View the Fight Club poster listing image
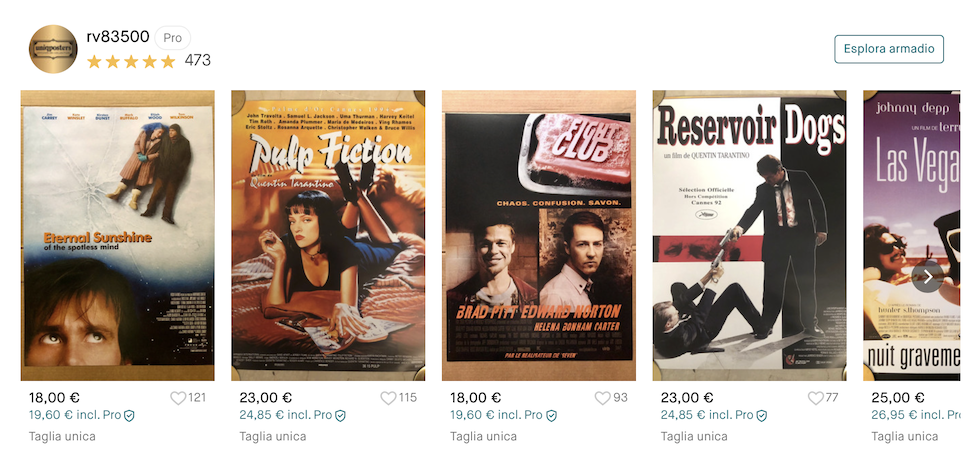The width and height of the screenshot is (980, 464). tap(539, 236)
